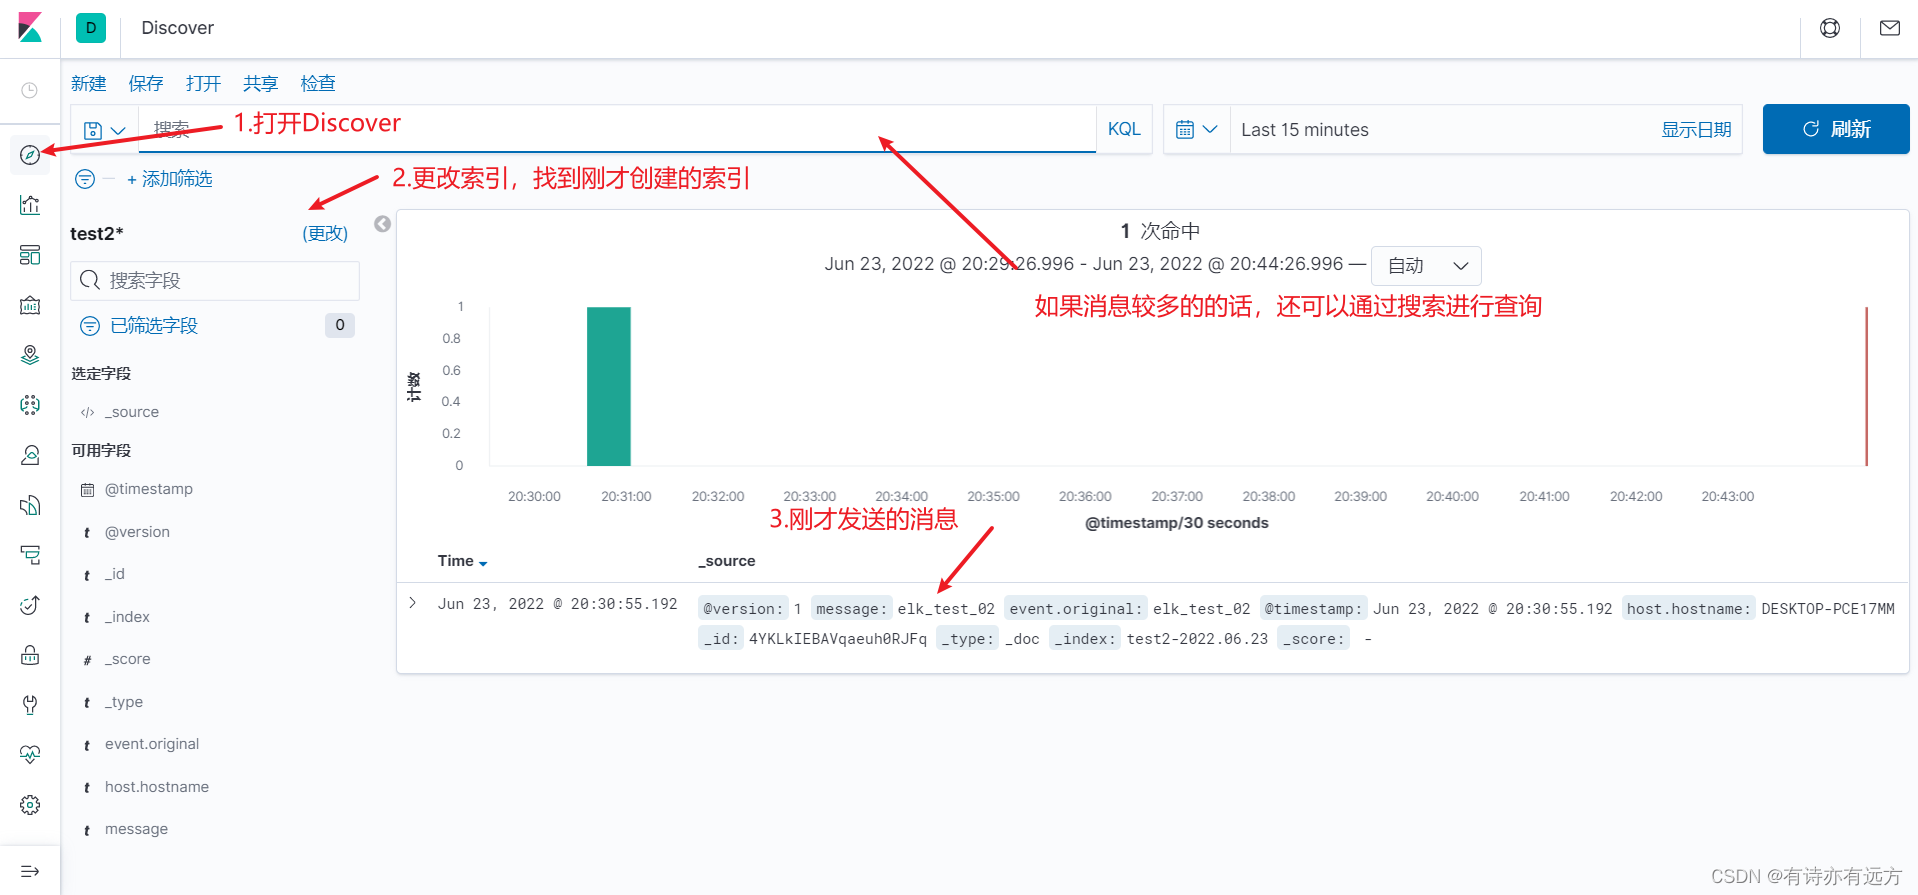Expand the sidebar navigation
Image resolution: width=1918 pixels, height=895 pixels.
[x=30, y=871]
